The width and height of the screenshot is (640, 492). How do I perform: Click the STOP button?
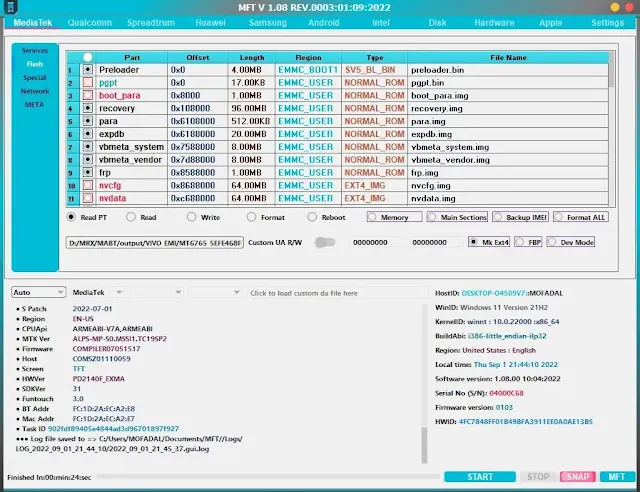538,477
